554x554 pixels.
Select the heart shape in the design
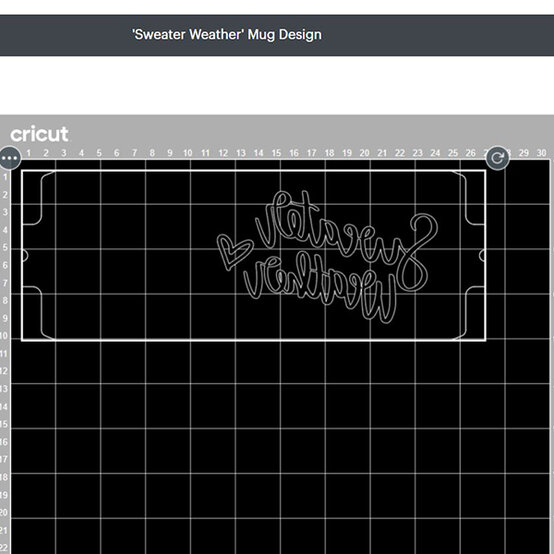[234, 252]
